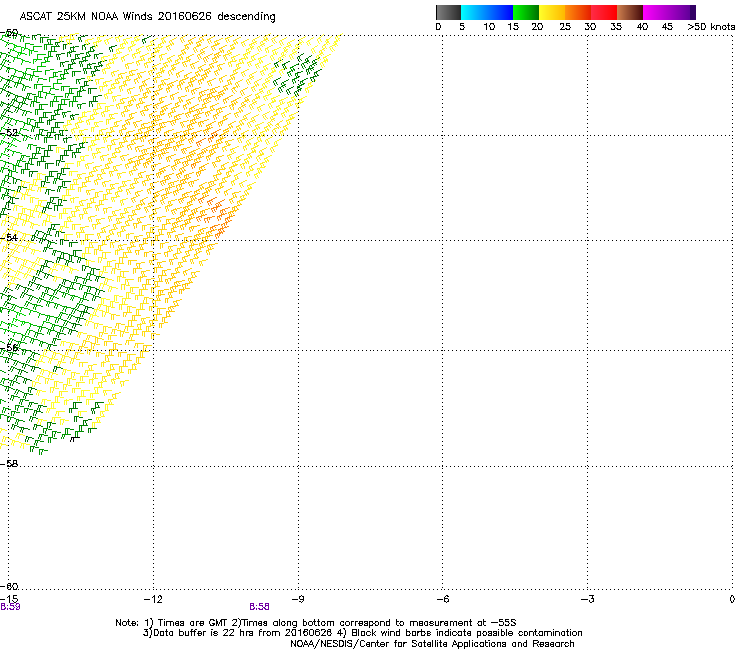Screen dimensions: 740x650
Task: Click the cyan-to-blue 5–15 knot color bar segment
Action: click(x=487, y=12)
